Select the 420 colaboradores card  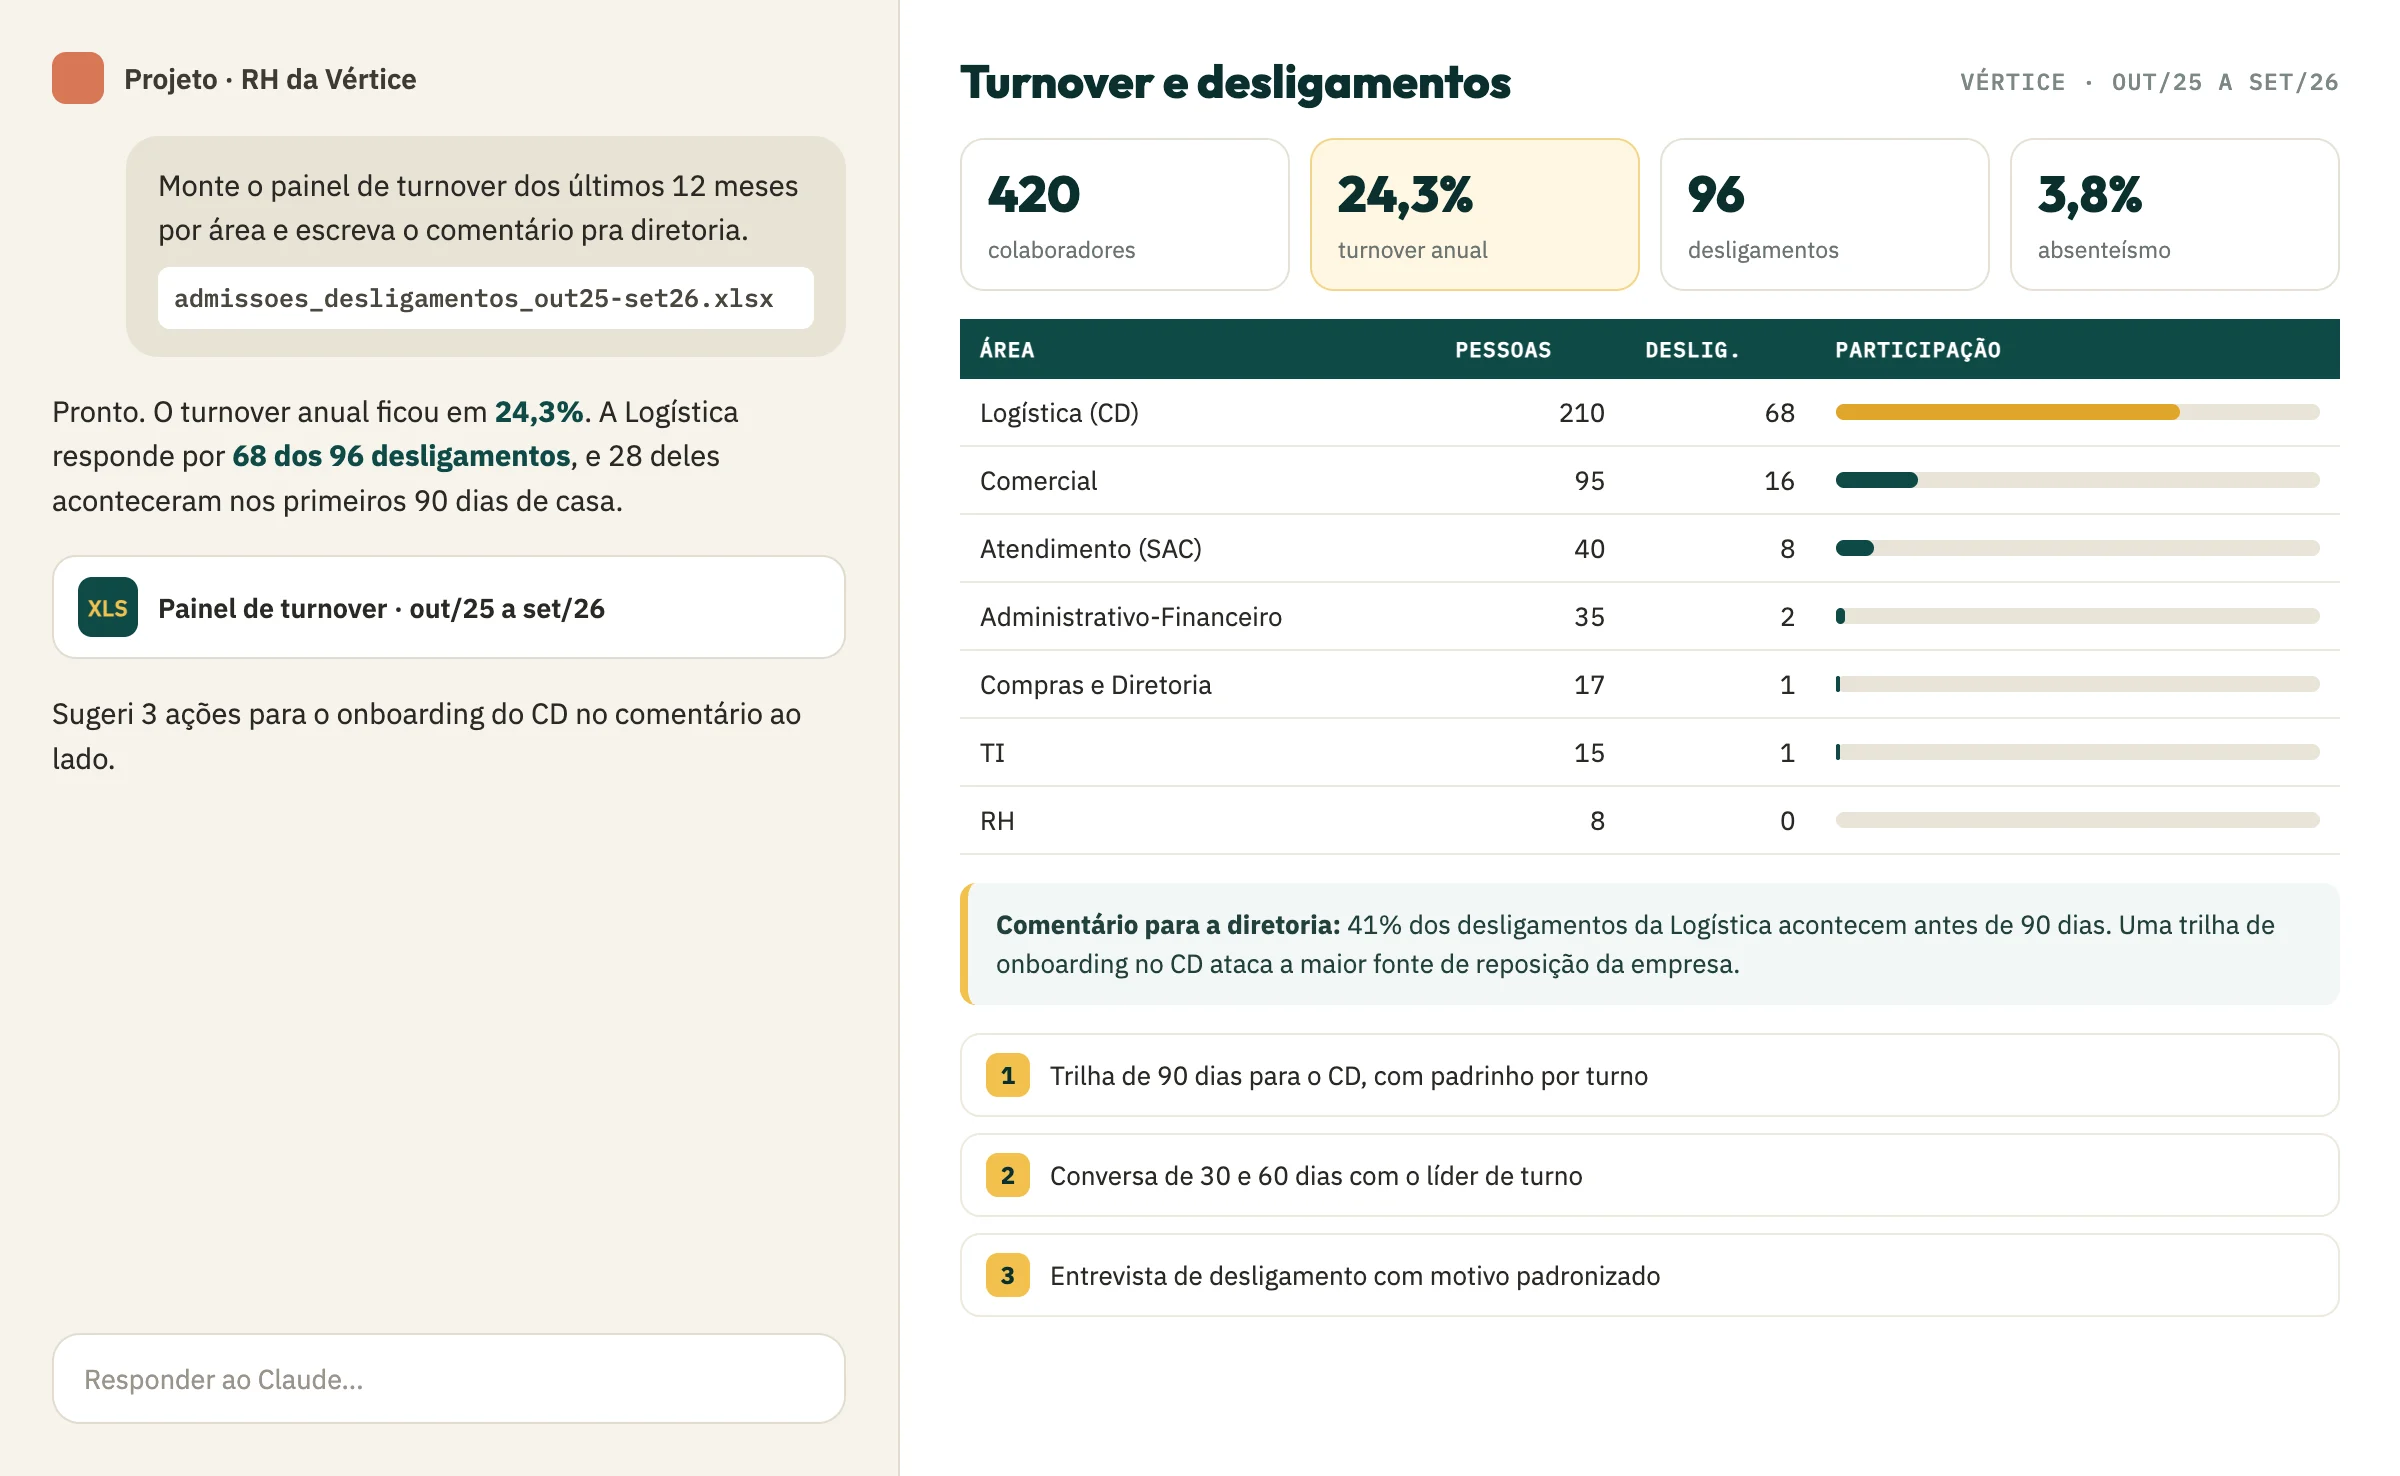[1124, 214]
